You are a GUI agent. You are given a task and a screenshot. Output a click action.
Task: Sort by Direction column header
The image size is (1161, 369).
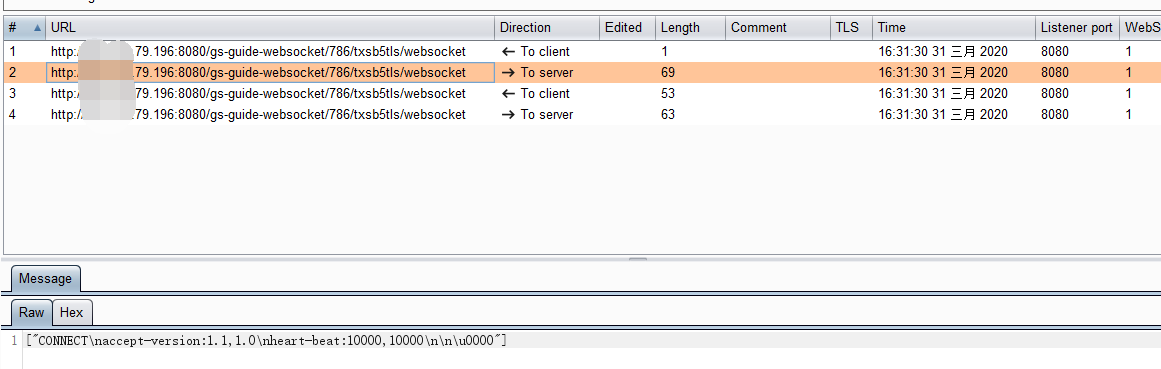pyautogui.click(x=547, y=28)
